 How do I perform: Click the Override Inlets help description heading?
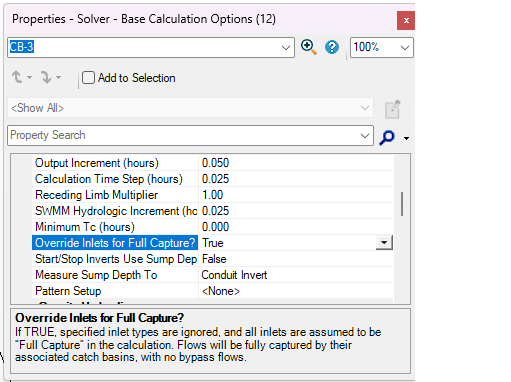[99, 318]
